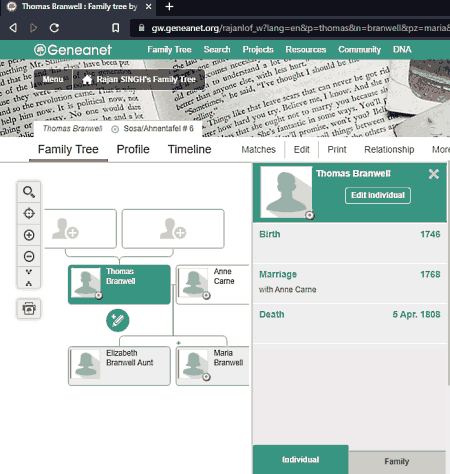Viewport: 450px width, 474px height.
Task: Click the large profile photo in side panel
Action: [286, 192]
